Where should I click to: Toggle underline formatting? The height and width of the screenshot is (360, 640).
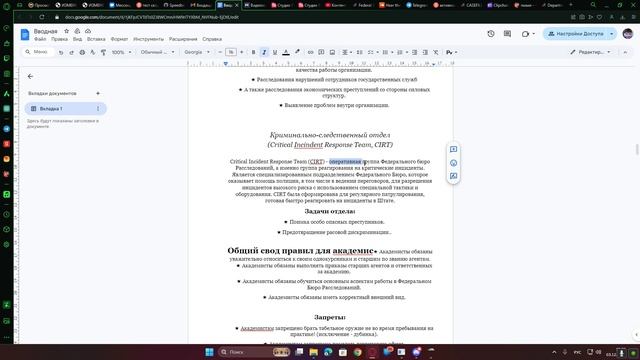point(275,52)
